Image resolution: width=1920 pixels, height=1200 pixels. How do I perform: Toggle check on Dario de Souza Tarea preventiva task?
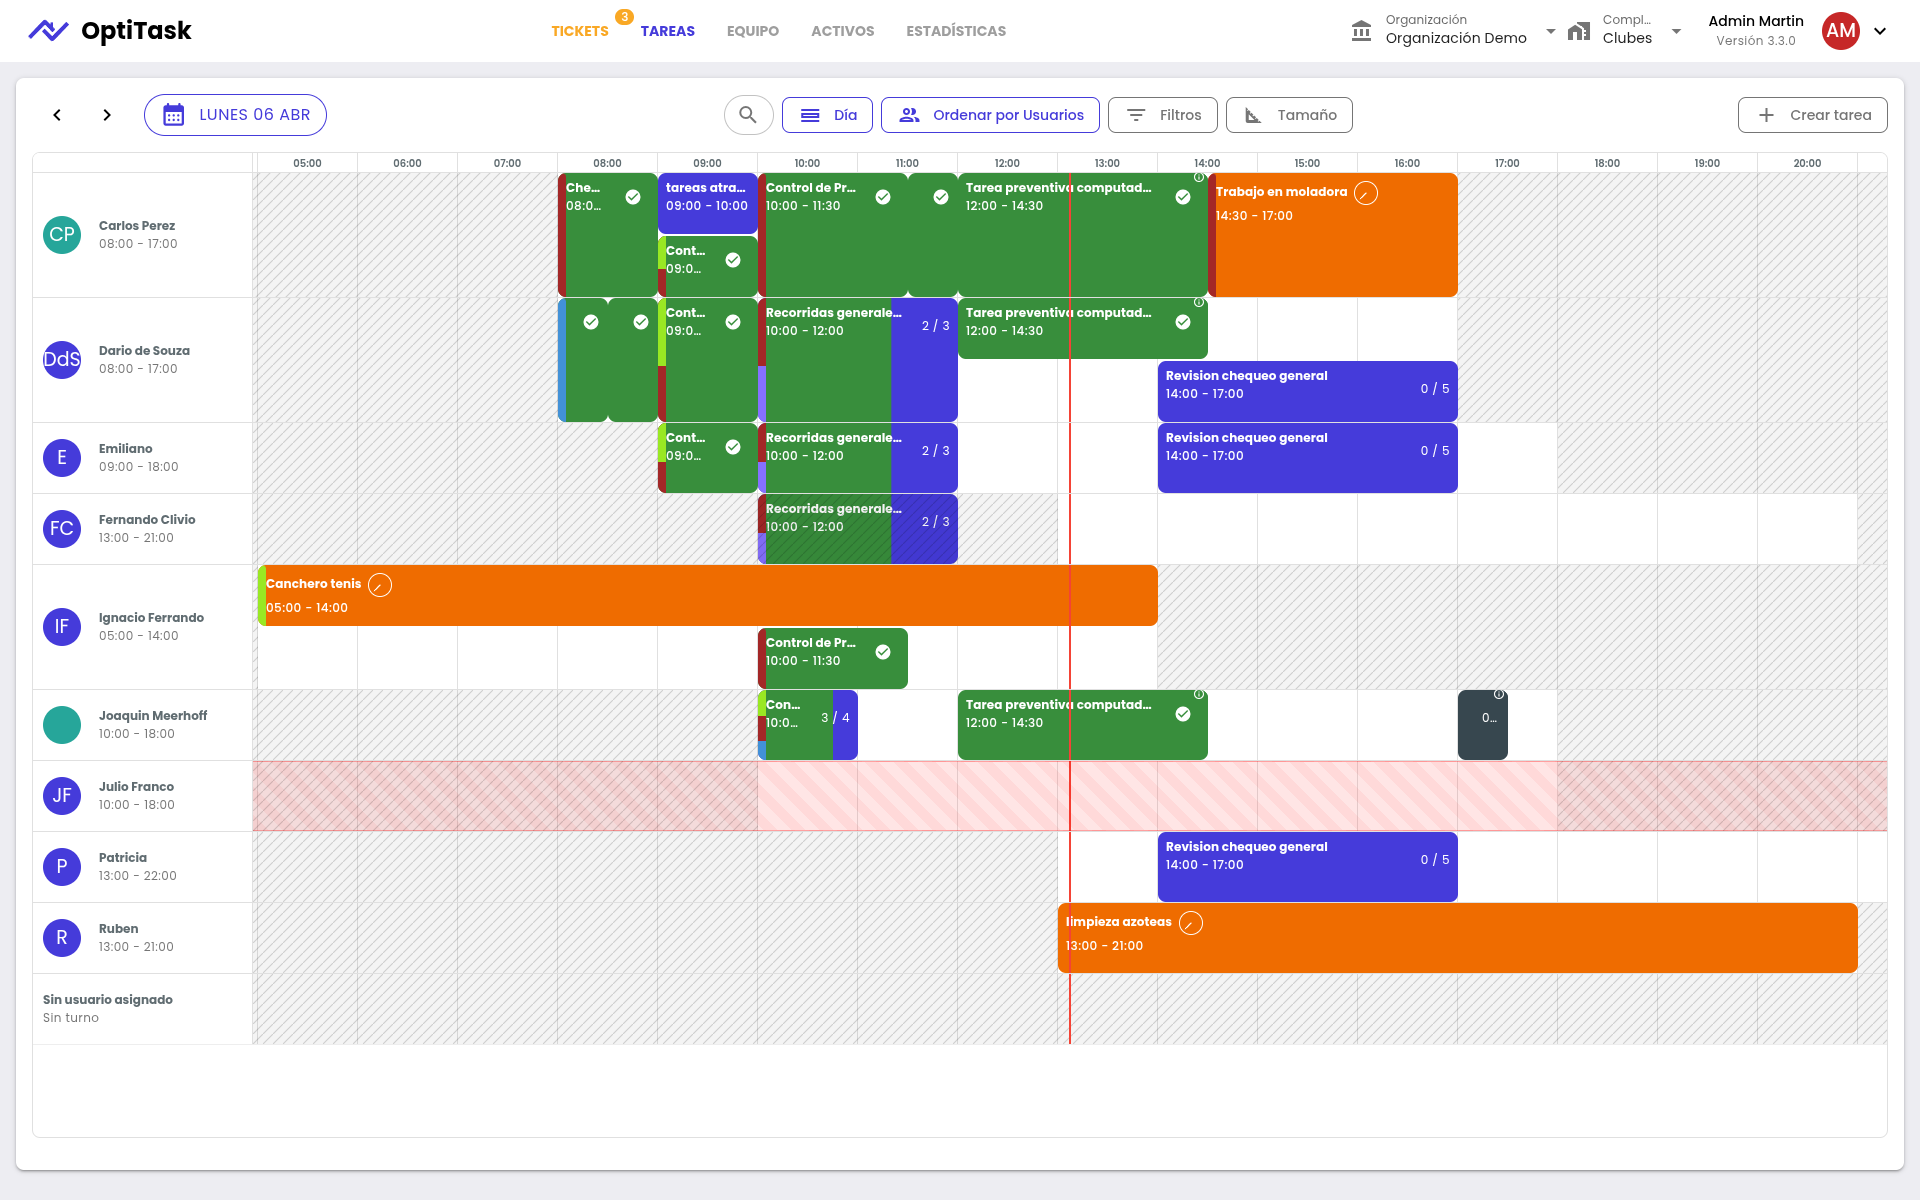coord(1183,322)
